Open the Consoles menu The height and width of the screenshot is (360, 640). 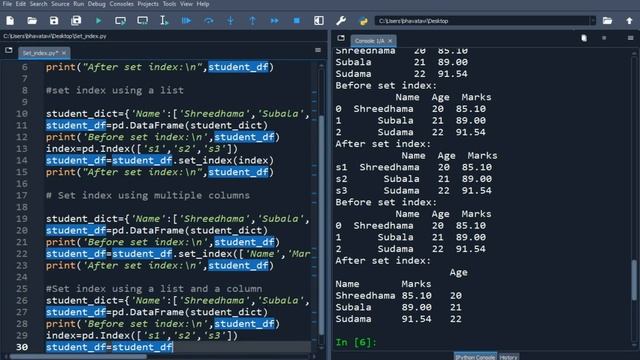click(122, 4)
